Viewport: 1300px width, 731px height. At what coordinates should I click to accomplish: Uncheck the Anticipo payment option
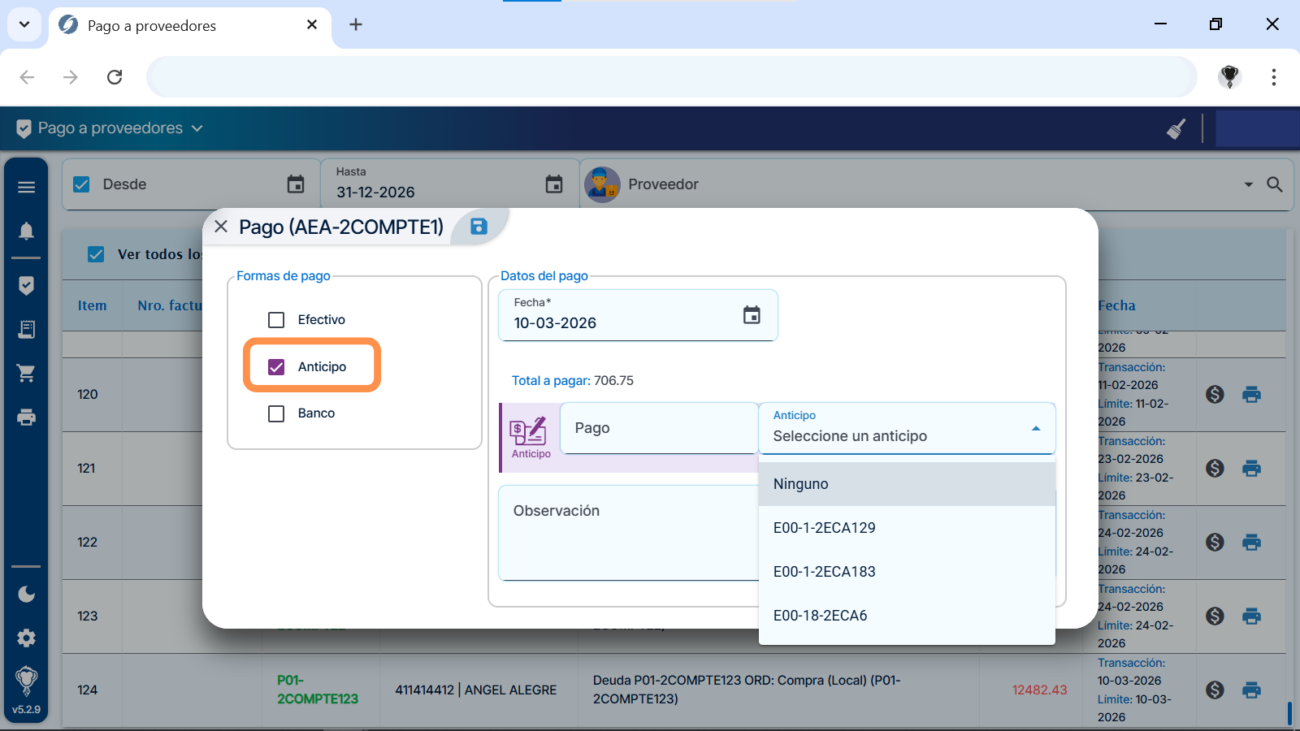pyautogui.click(x=277, y=367)
